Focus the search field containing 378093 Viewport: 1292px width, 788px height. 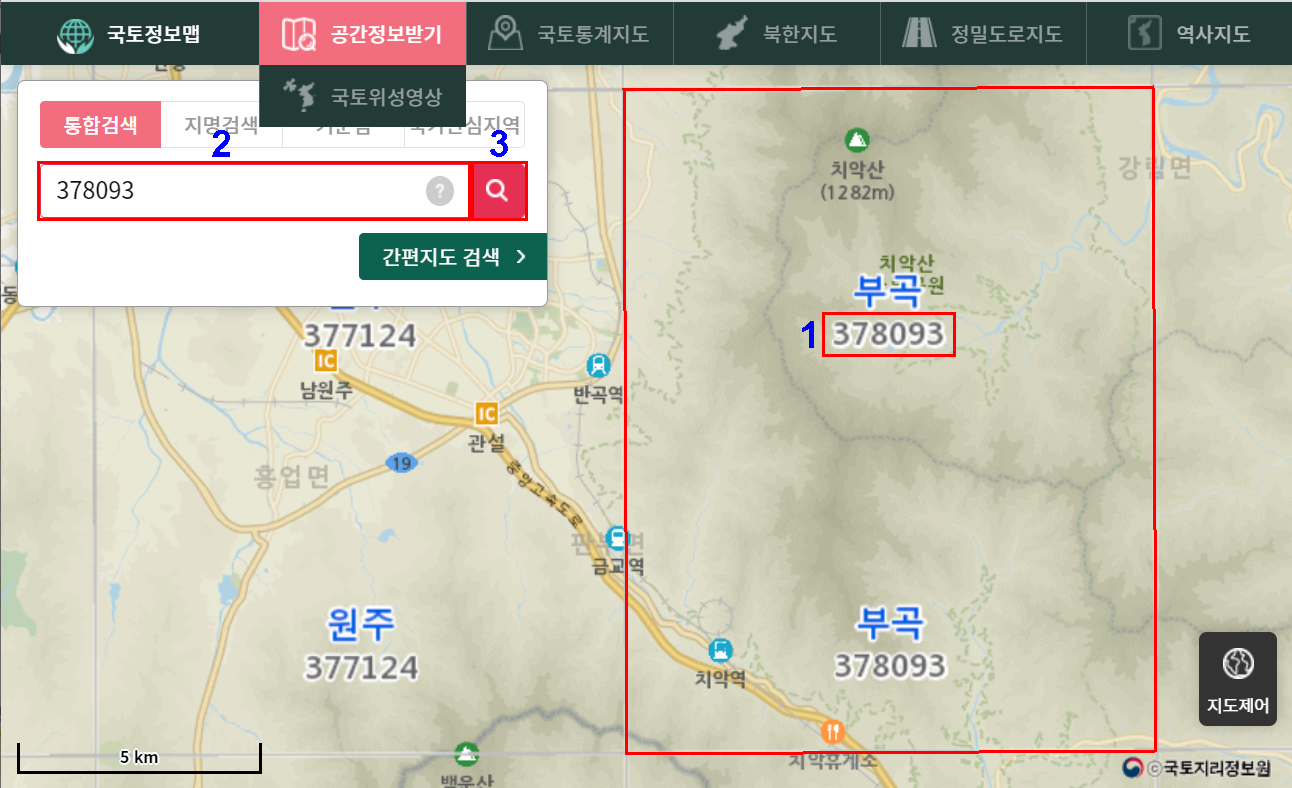coord(254,191)
